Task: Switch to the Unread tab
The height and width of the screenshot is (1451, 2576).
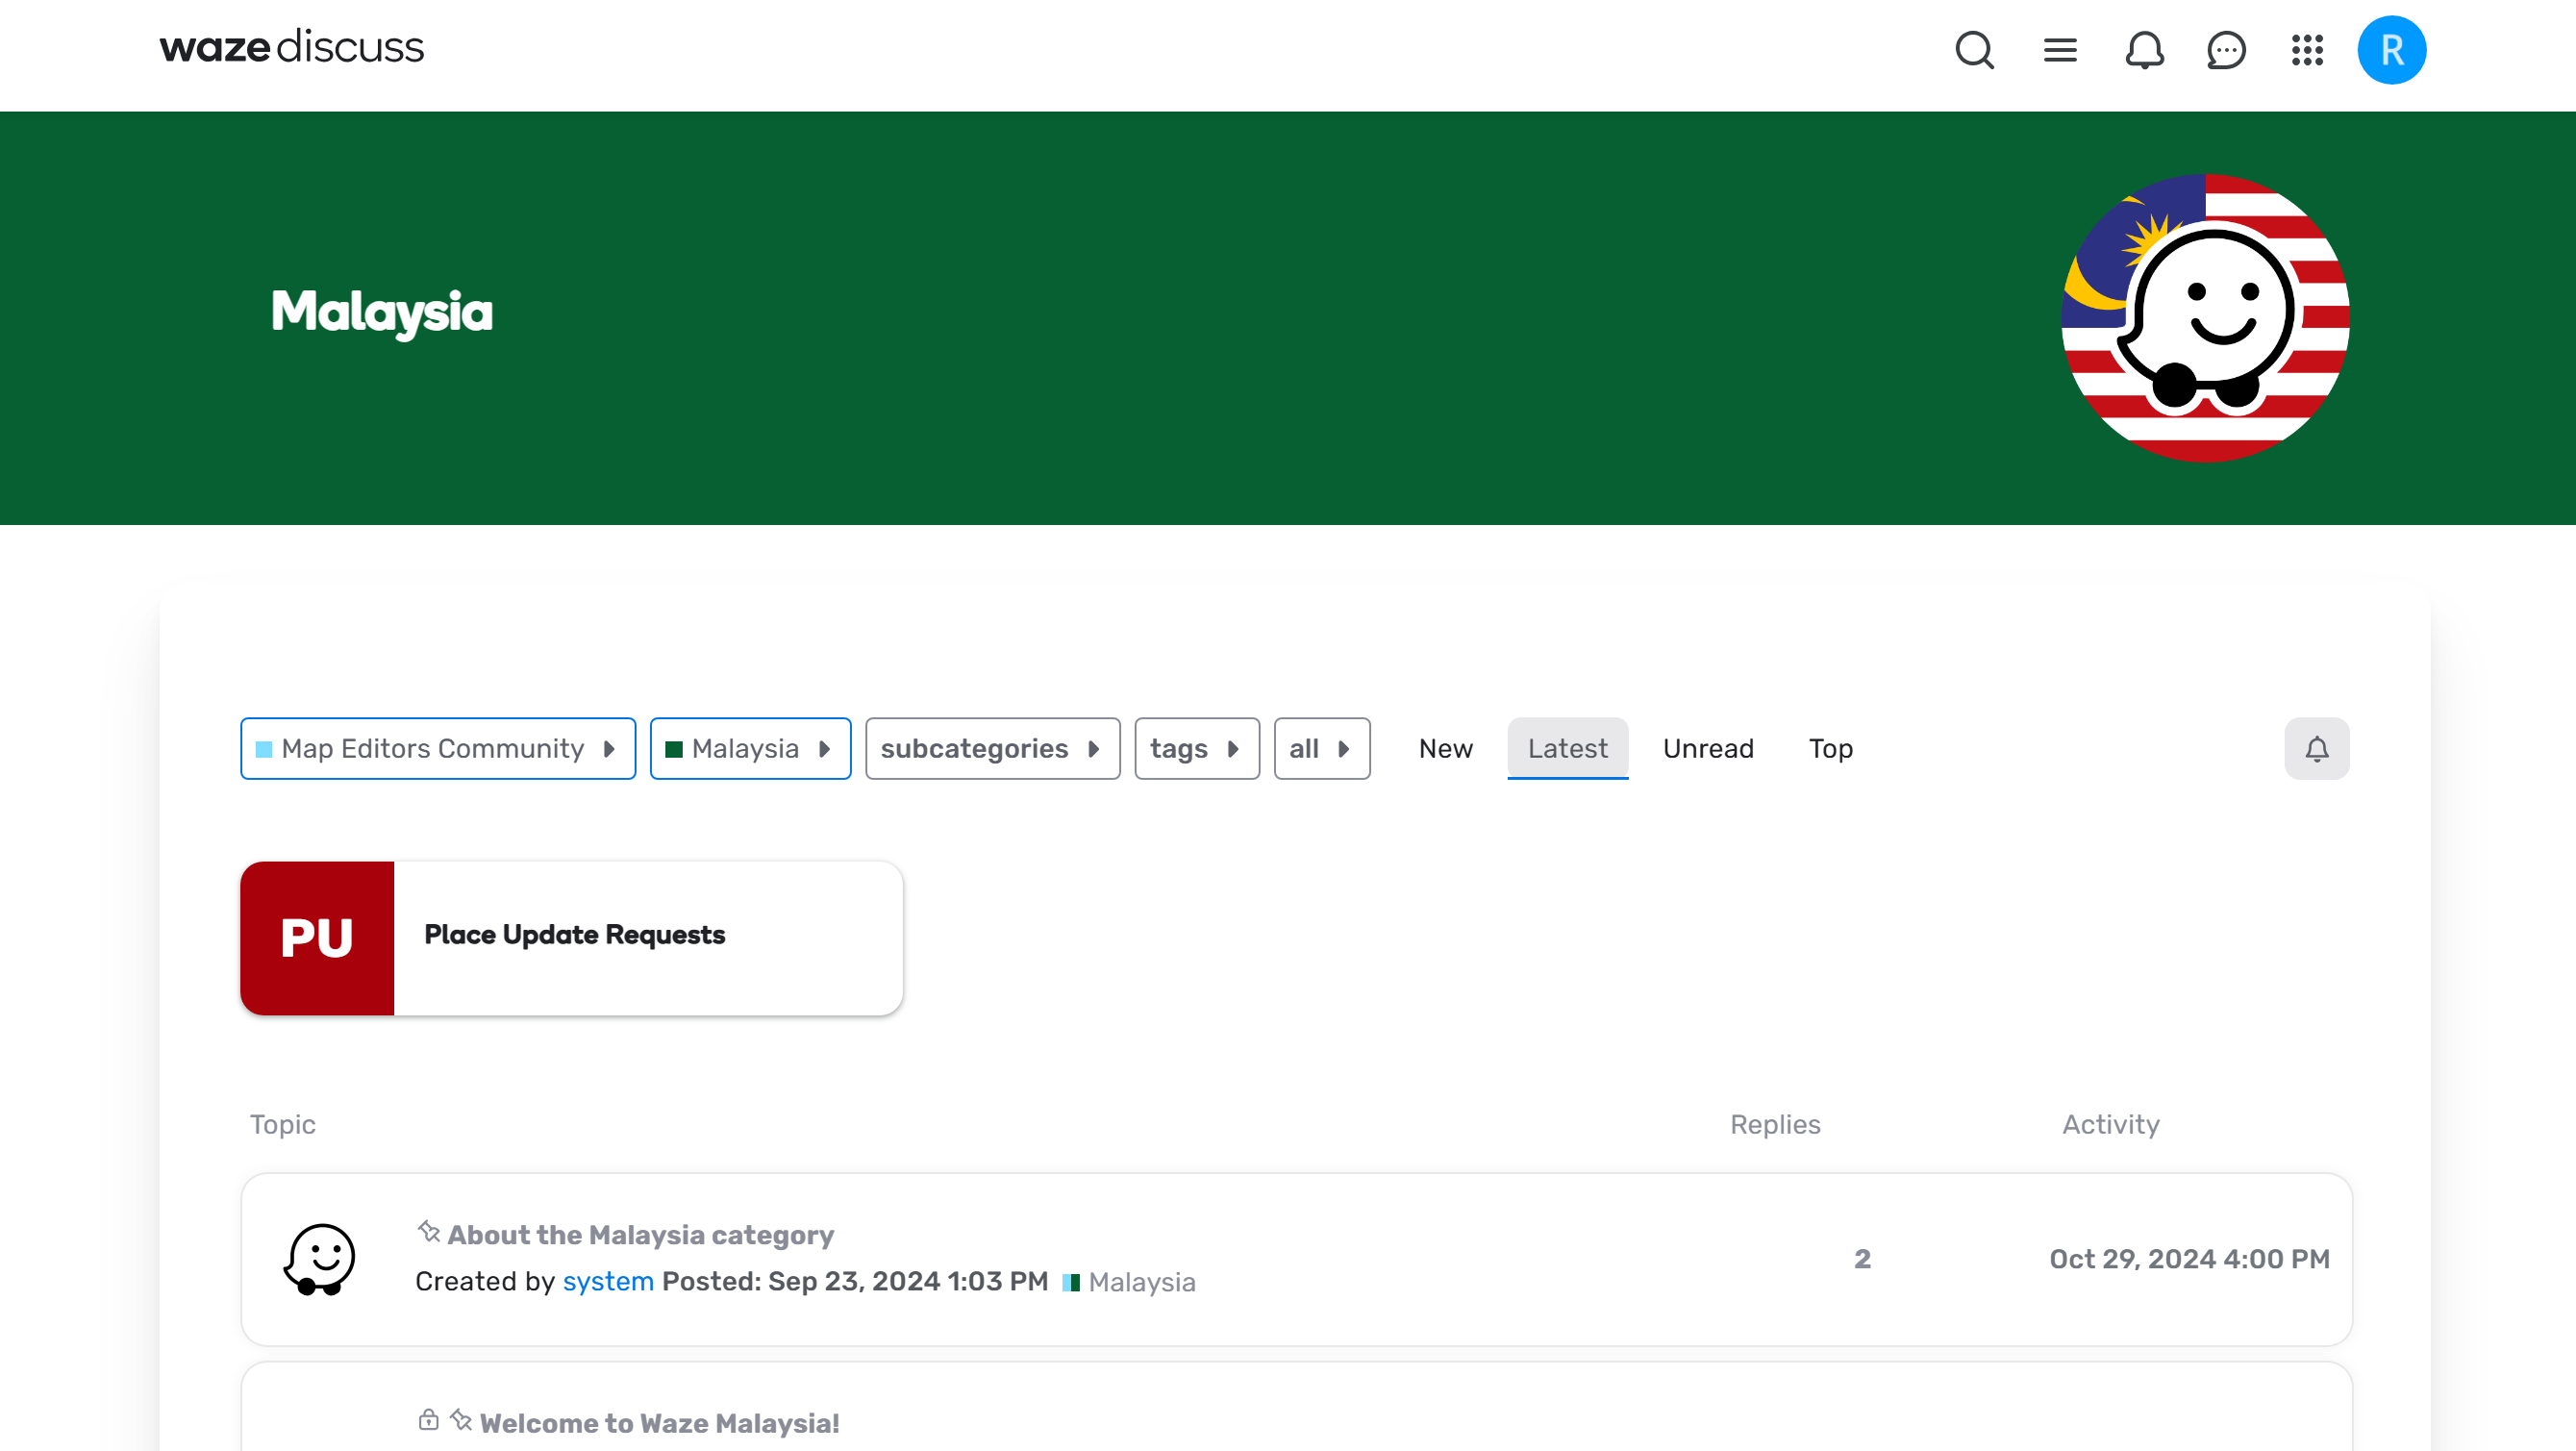Action: click(x=1708, y=748)
